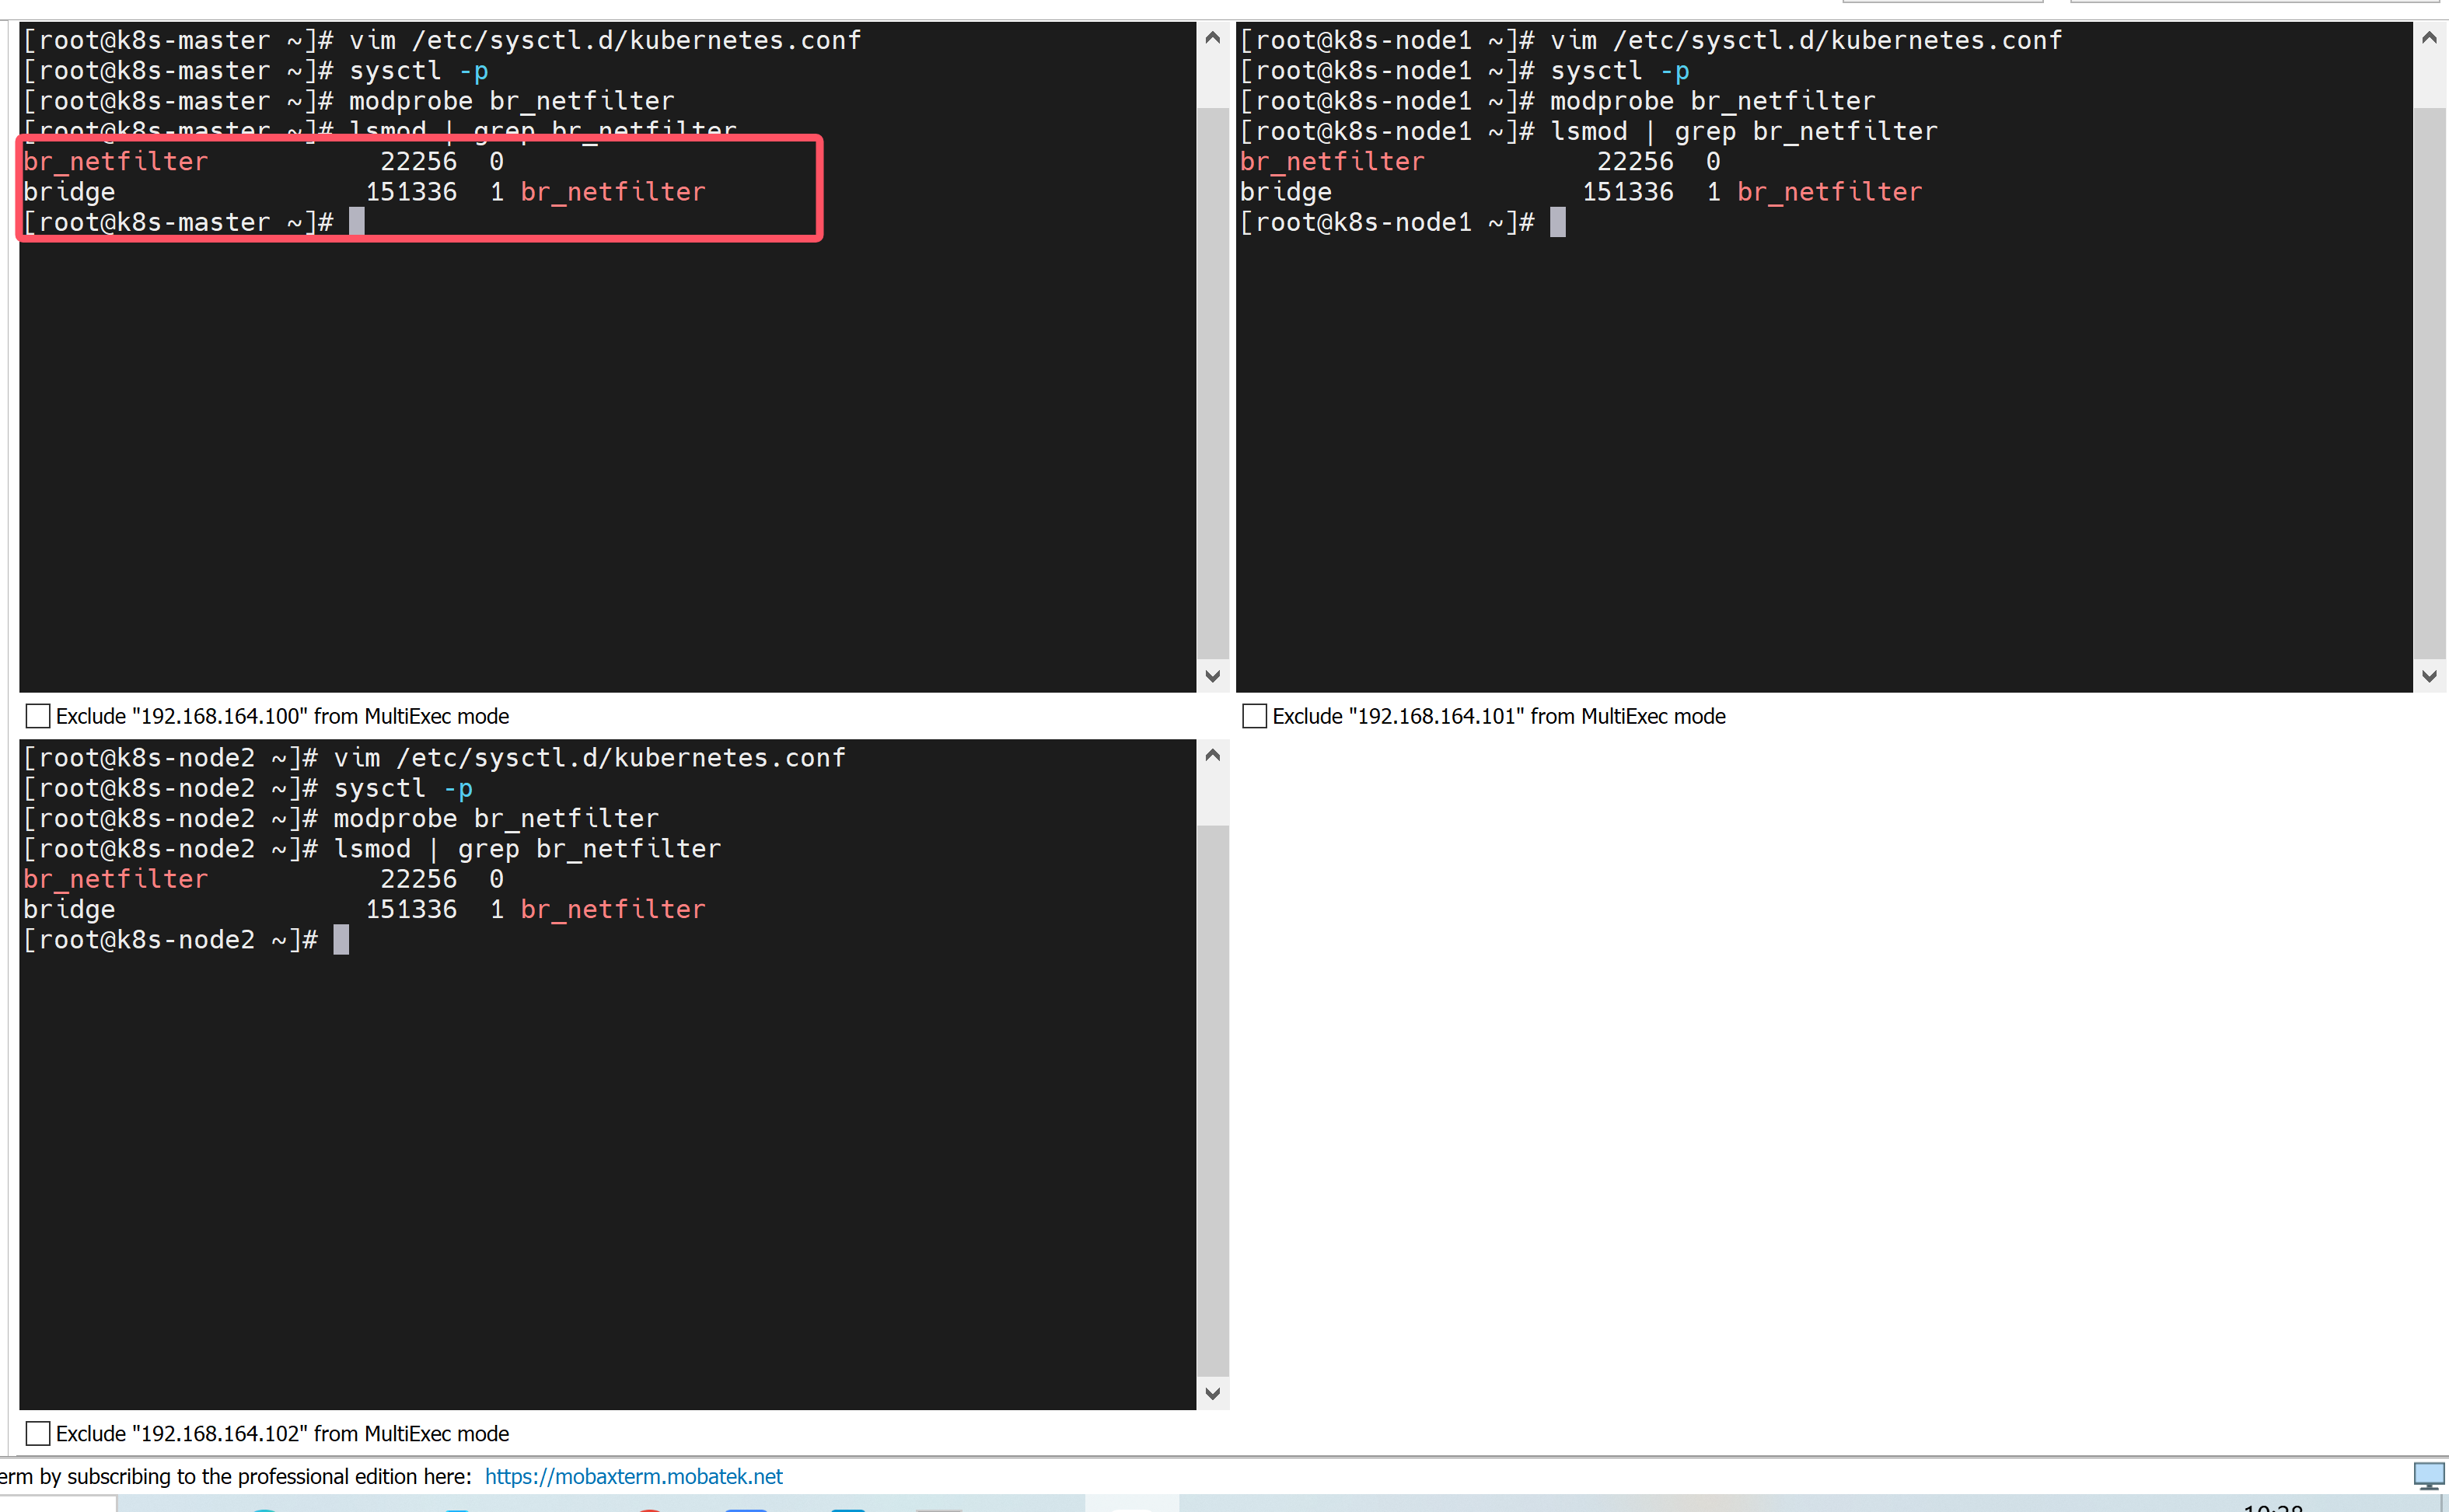Exclude 192.168.164.101 from MultiExec mode

(1254, 716)
